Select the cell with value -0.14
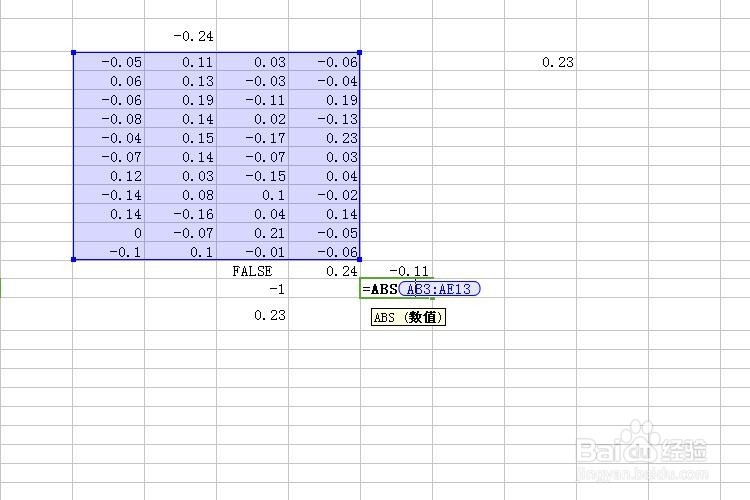 [x=109, y=195]
